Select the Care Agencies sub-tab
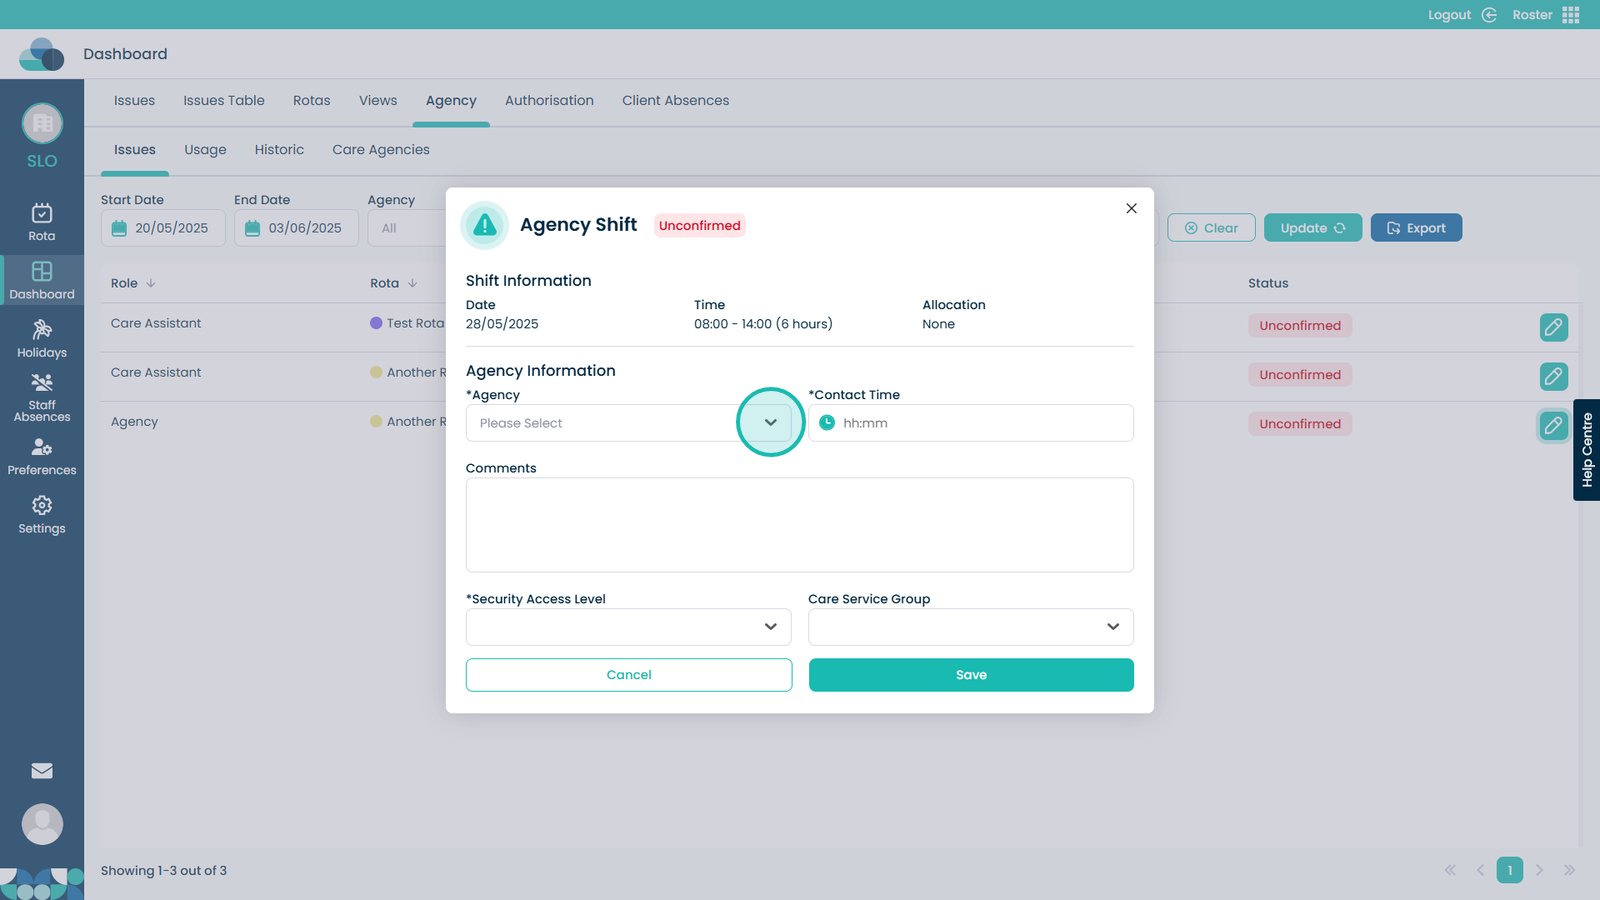The height and width of the screenshot is (900, 1600). coord(381,150)
